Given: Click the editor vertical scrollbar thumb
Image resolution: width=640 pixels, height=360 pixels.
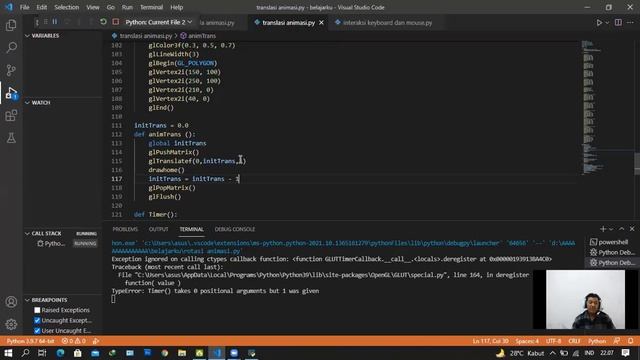Looking at the screenshot, I should coord(637,163).
